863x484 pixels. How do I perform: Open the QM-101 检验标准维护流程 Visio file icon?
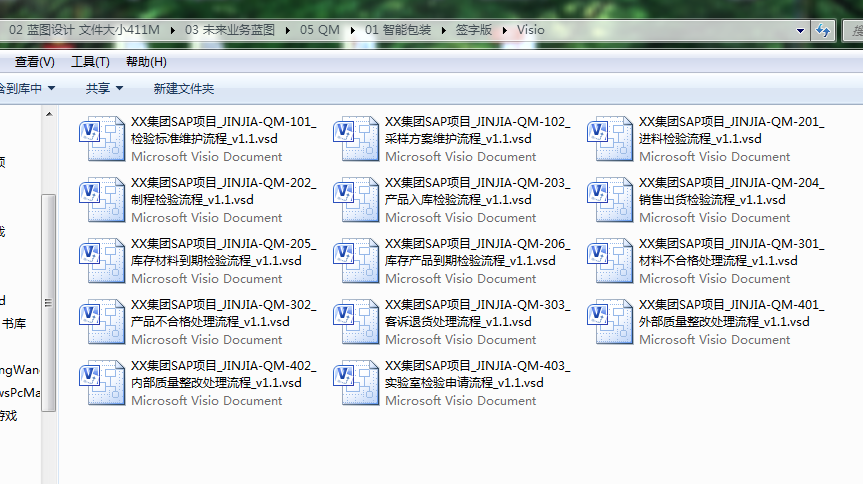[x=100, y=138]
